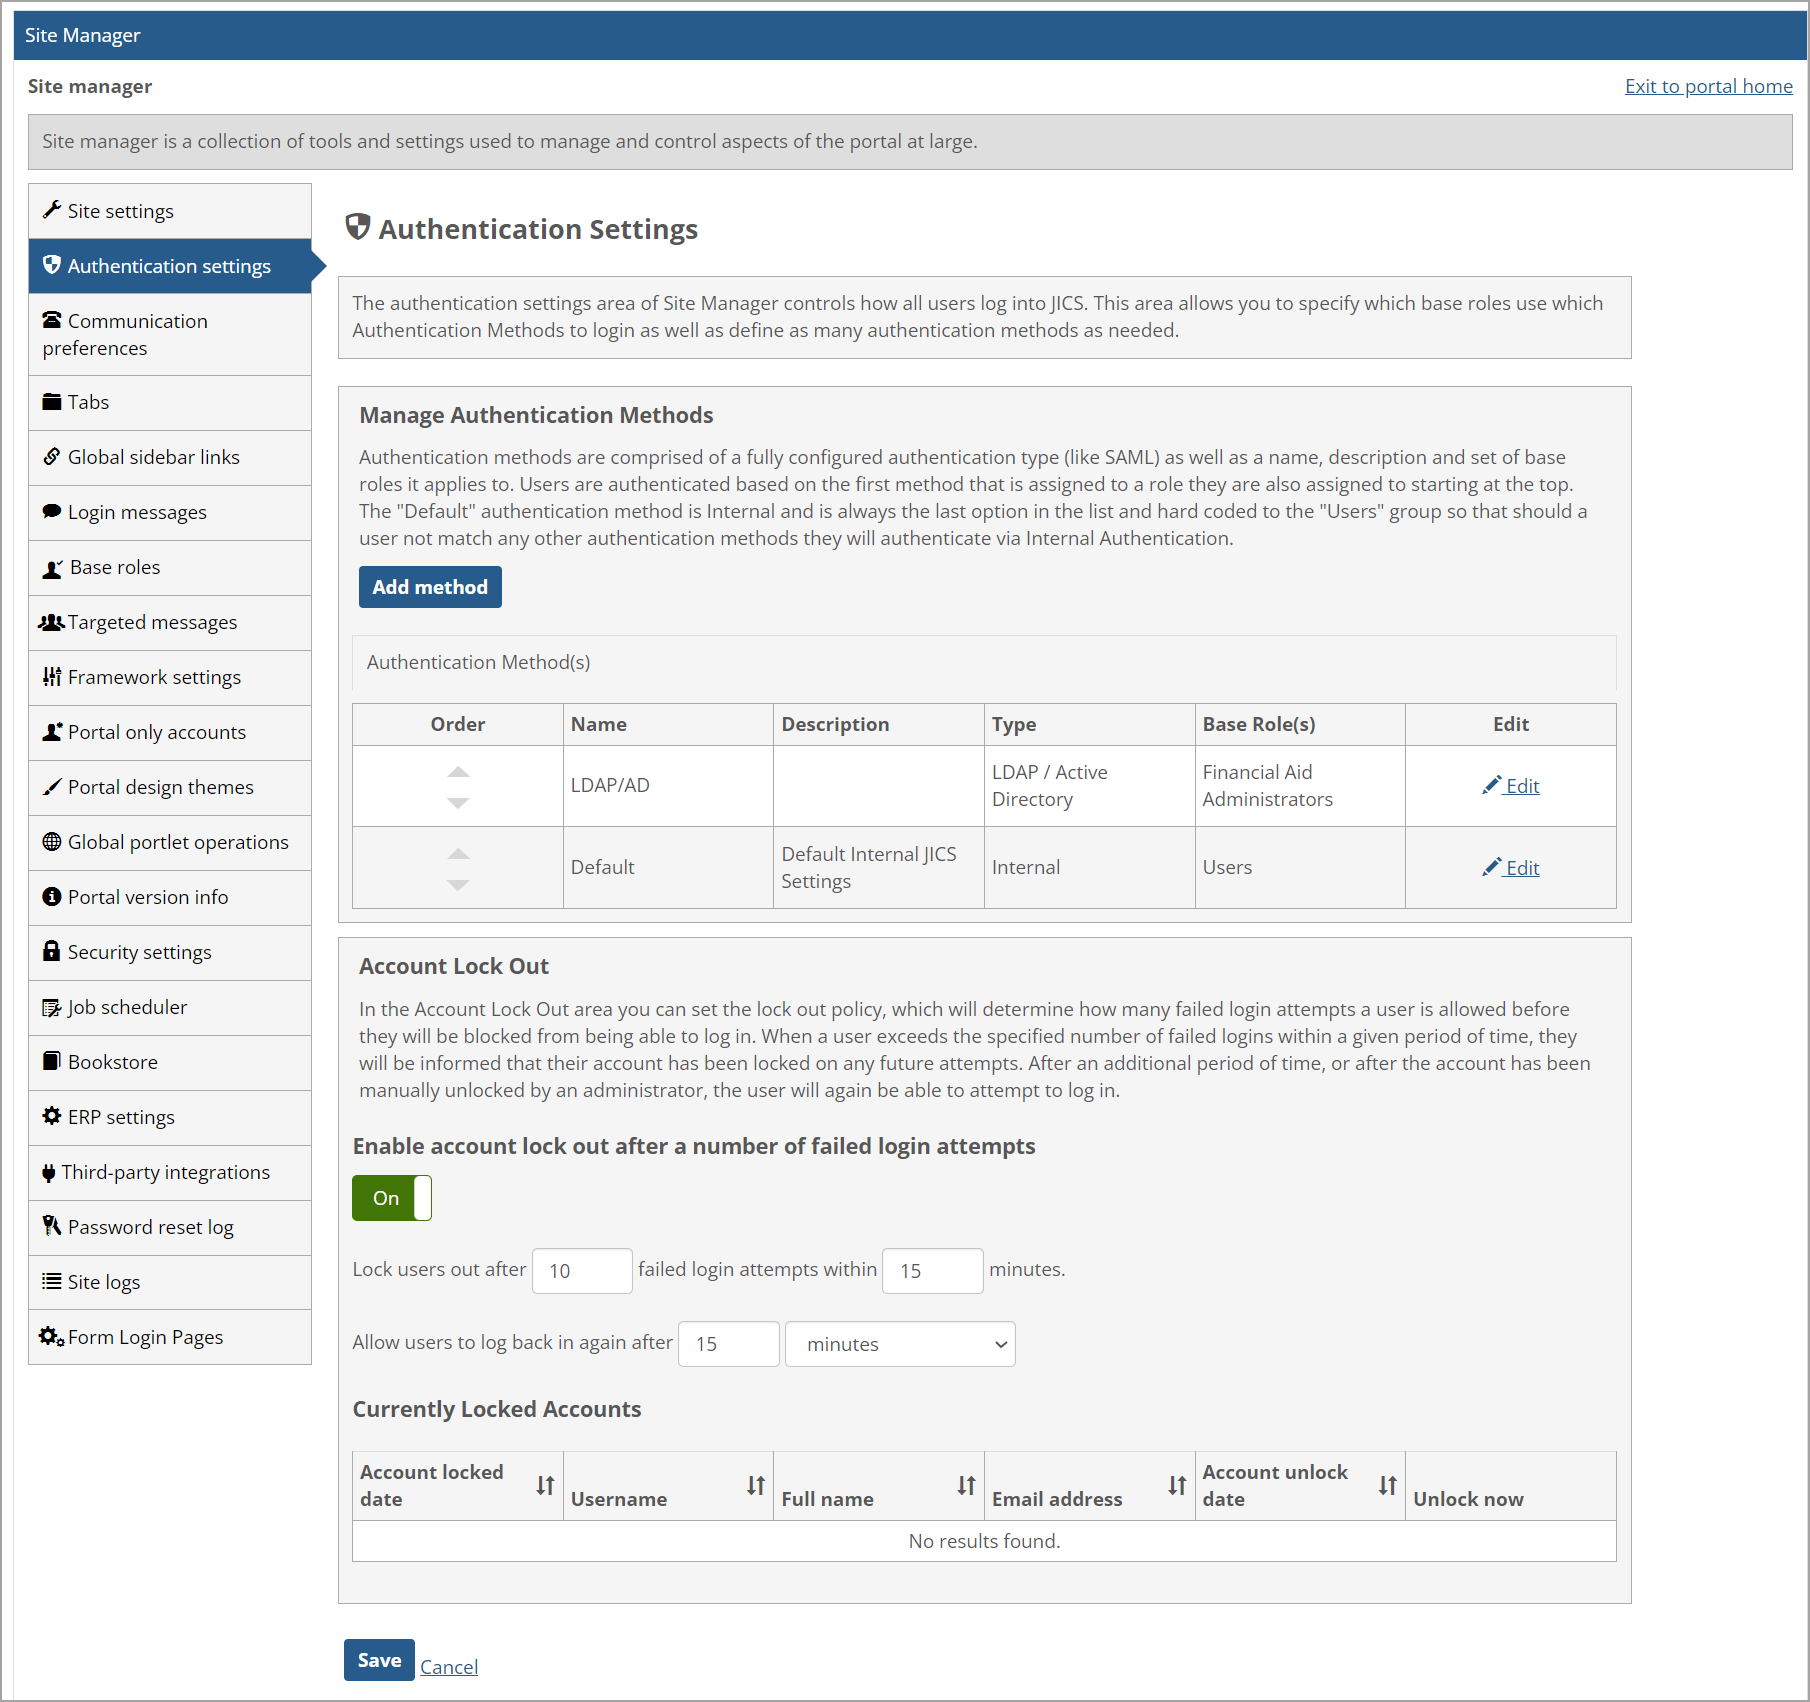1810x1702 pixels.
Task: Click the Portal version info circle icon
Action: click(52, 896)
